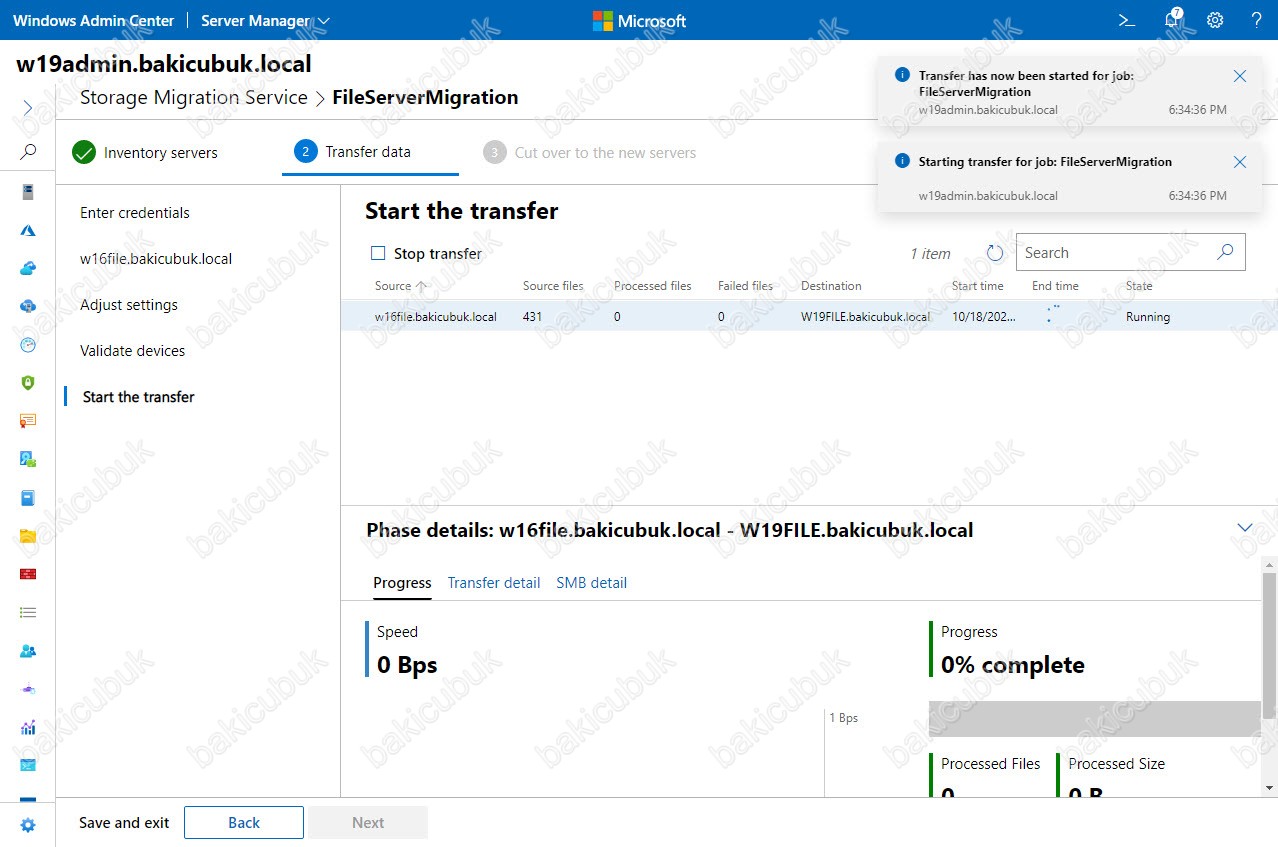Image resolution: width=1278 pixels, height=847 pixels.
Task: Click Save and exit
Action: (124, 823)
